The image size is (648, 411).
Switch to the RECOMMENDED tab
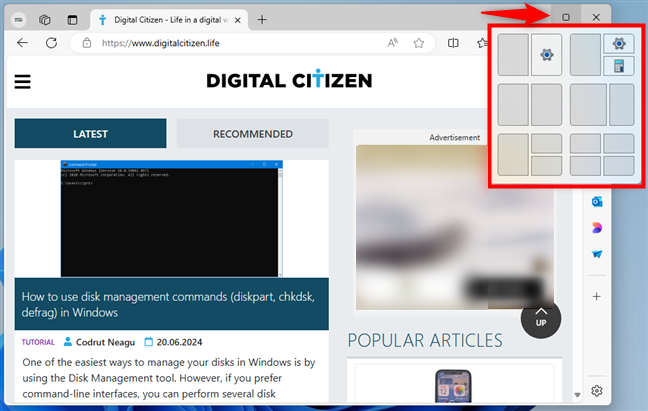[253, 133]
